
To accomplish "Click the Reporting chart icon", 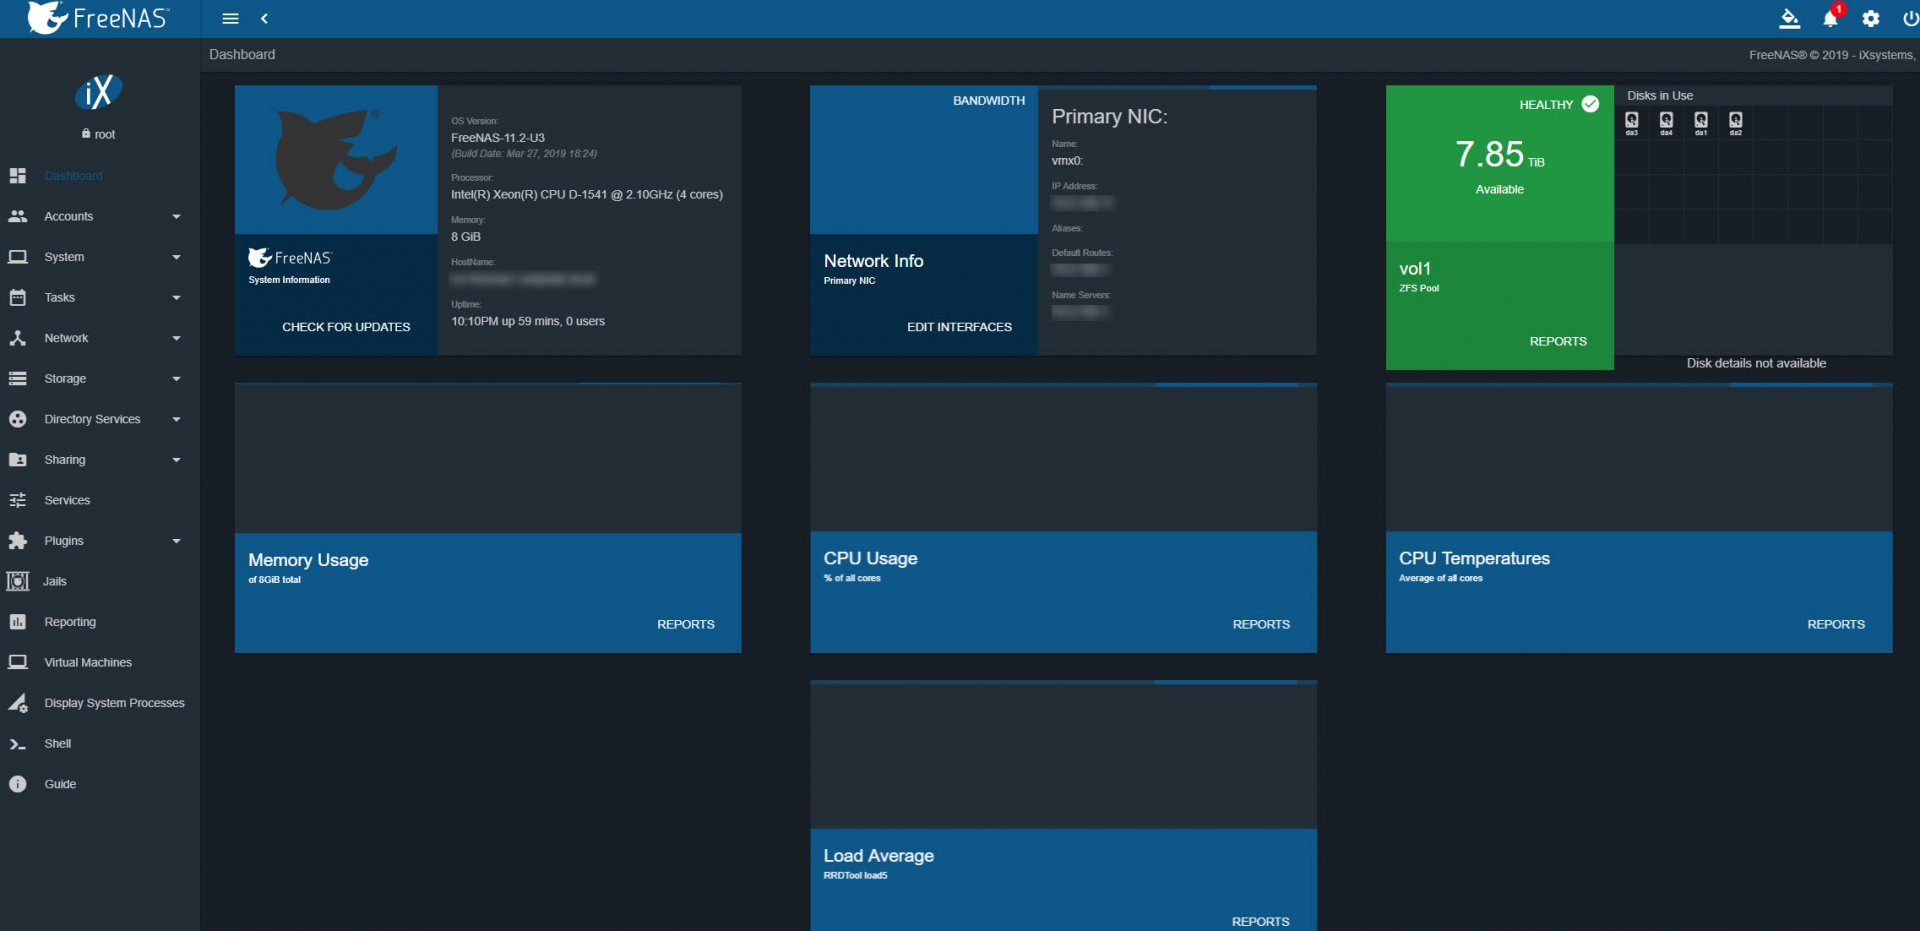I will tap(17, 622).
